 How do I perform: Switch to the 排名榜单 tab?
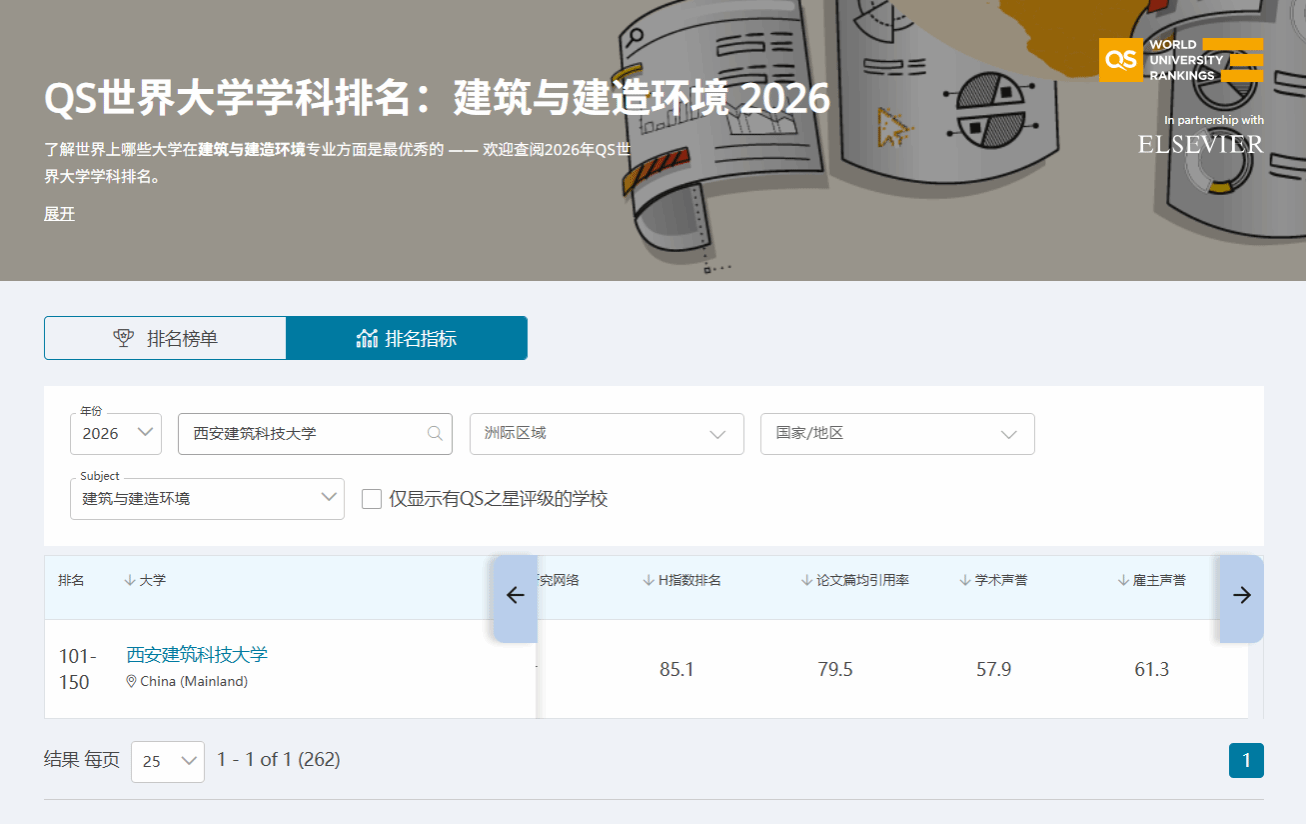tap(165, 338)
